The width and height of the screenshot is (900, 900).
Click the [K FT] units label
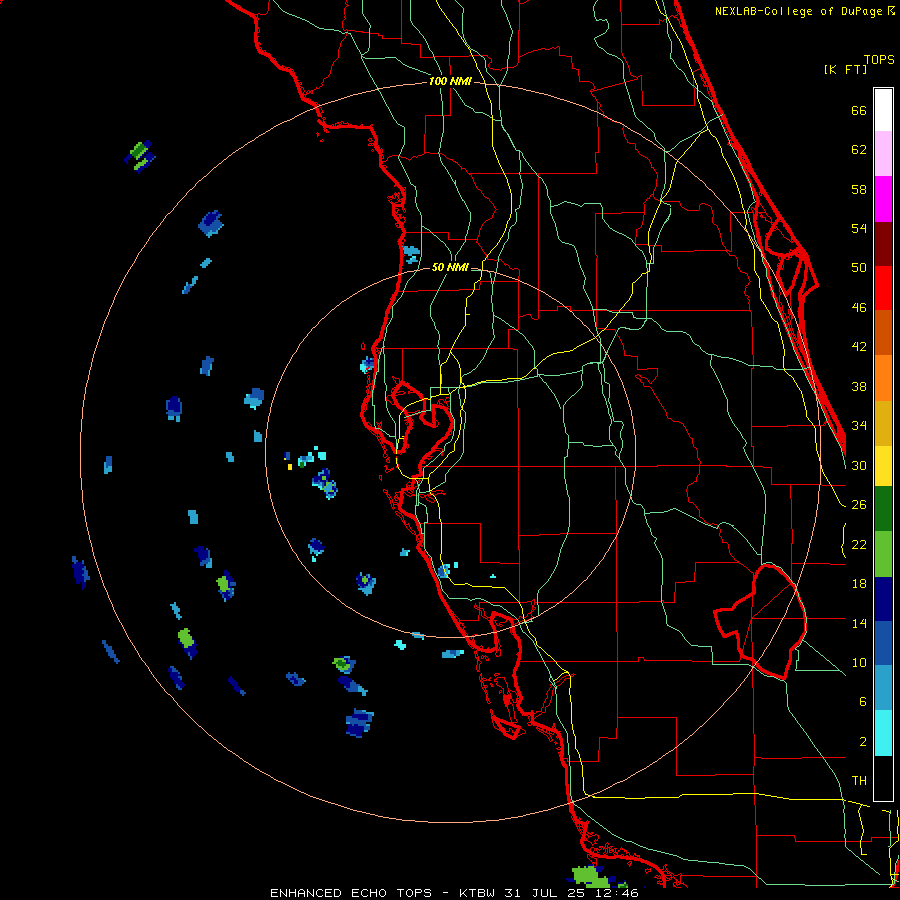tap(845, 69)
